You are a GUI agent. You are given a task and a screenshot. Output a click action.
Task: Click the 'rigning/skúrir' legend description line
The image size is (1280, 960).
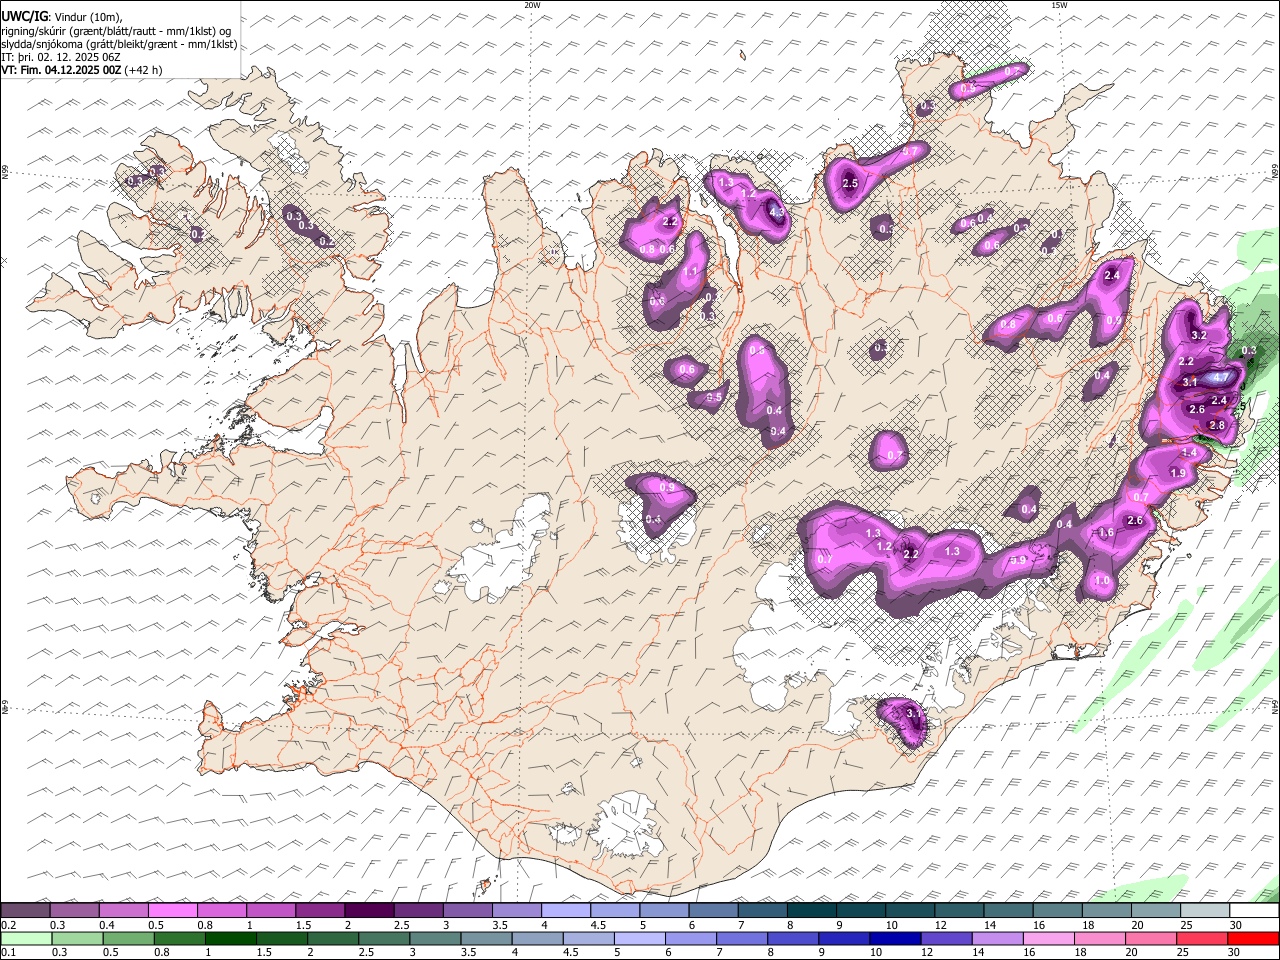117,30
